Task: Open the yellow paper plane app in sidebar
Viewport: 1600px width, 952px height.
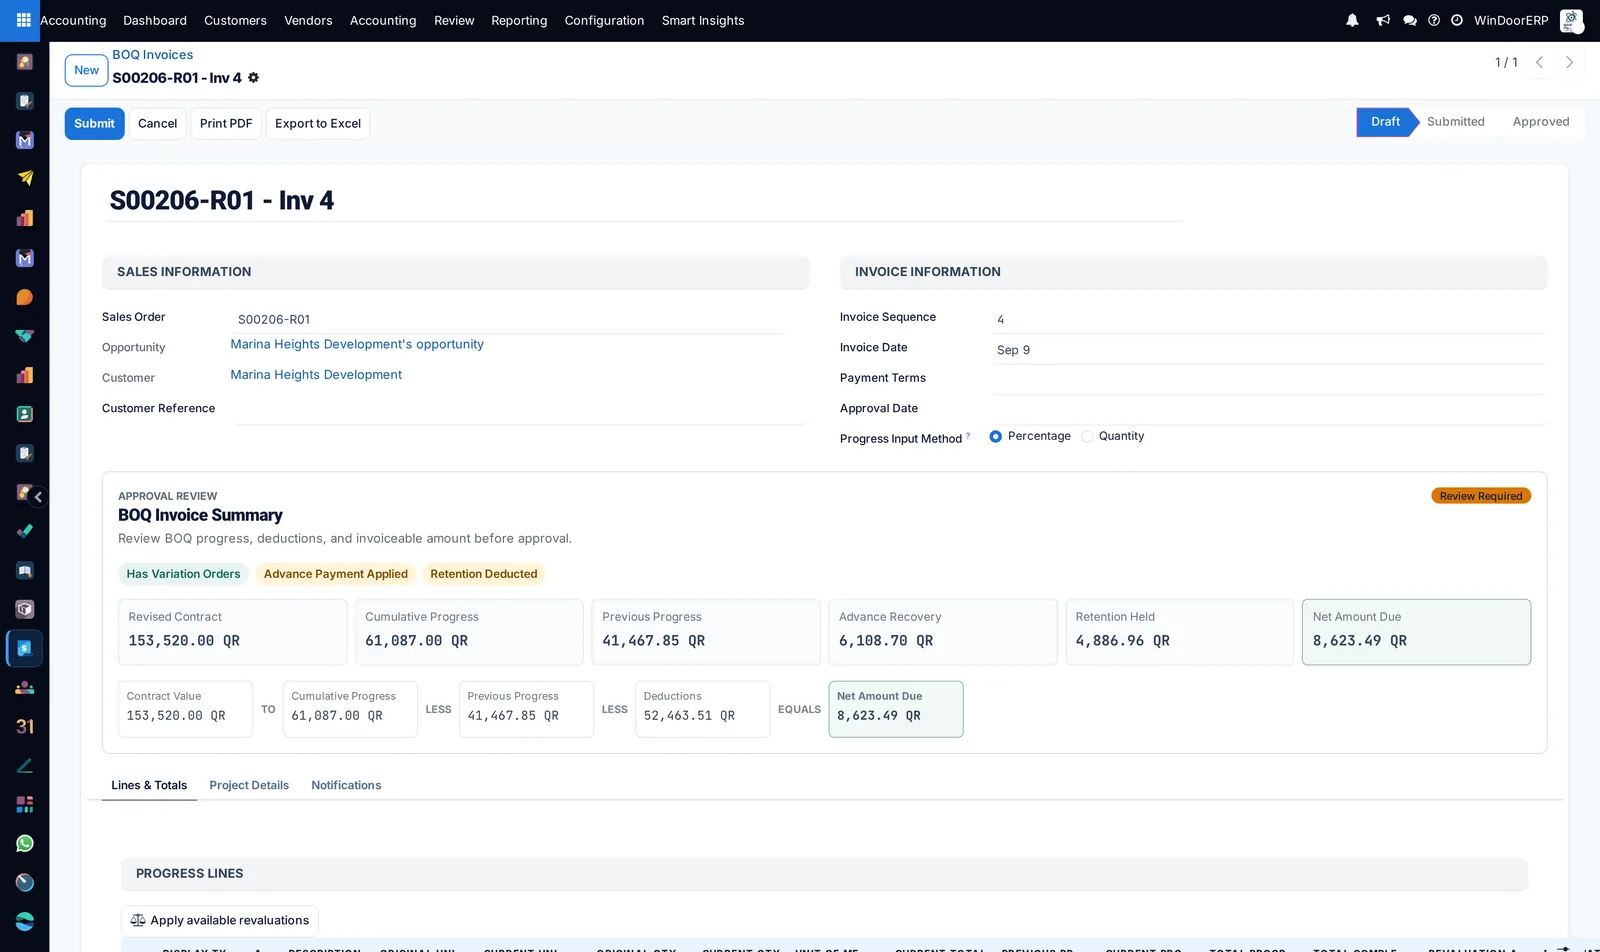Action: pos(25,179)
